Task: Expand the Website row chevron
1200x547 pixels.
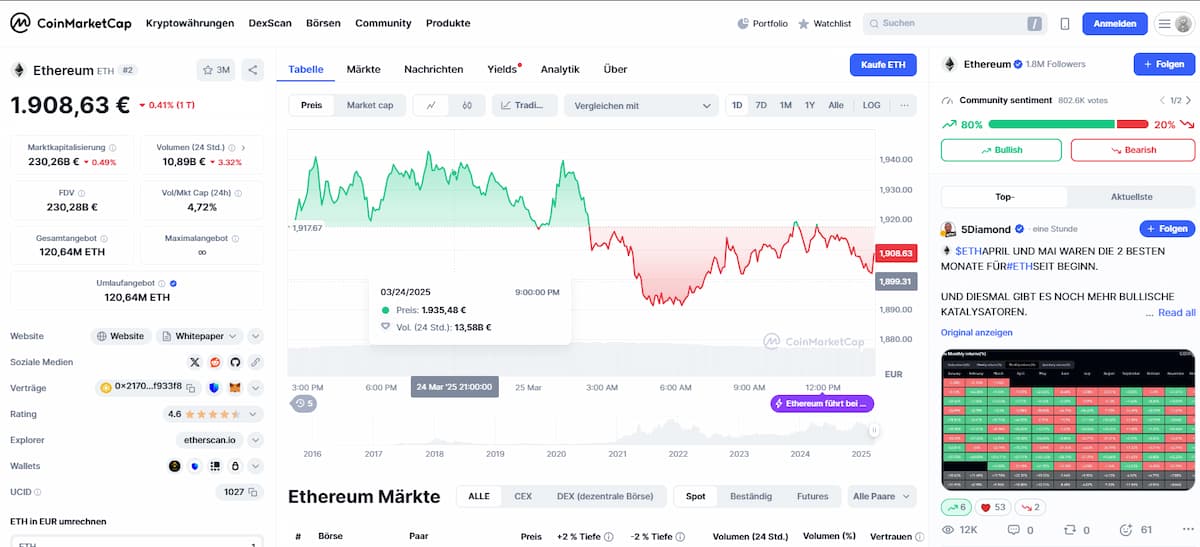Action: coord(255,336)
